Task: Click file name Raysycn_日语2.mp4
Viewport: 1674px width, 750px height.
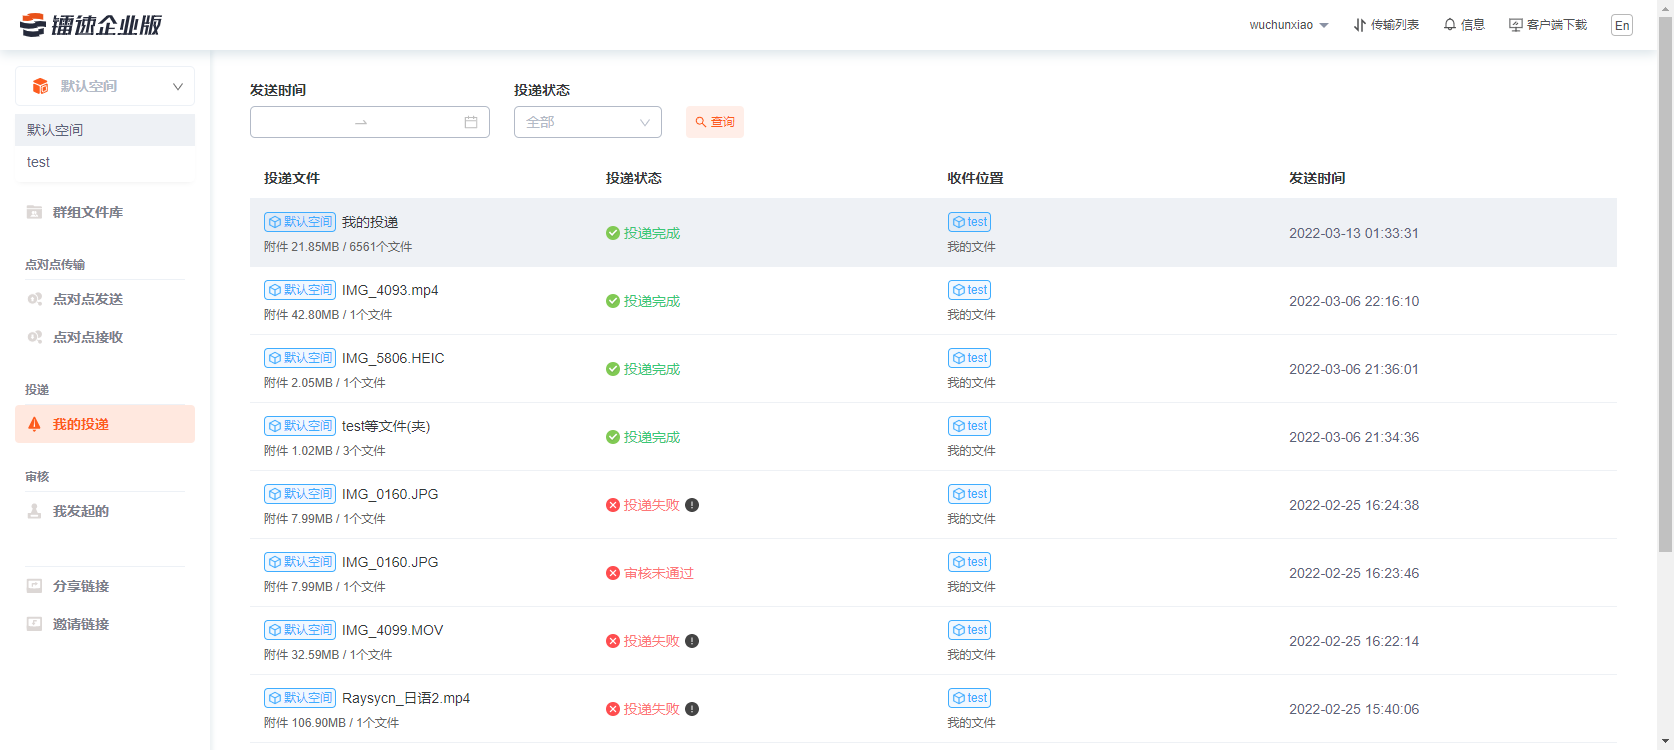Action: tap(406, 698)
